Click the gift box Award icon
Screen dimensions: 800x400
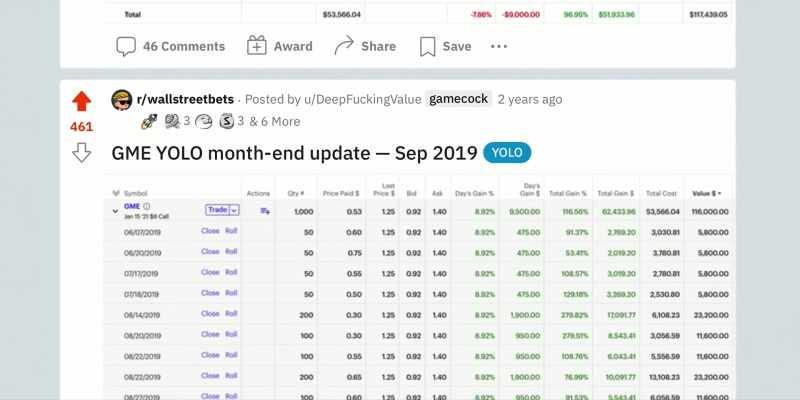(257, 46)
